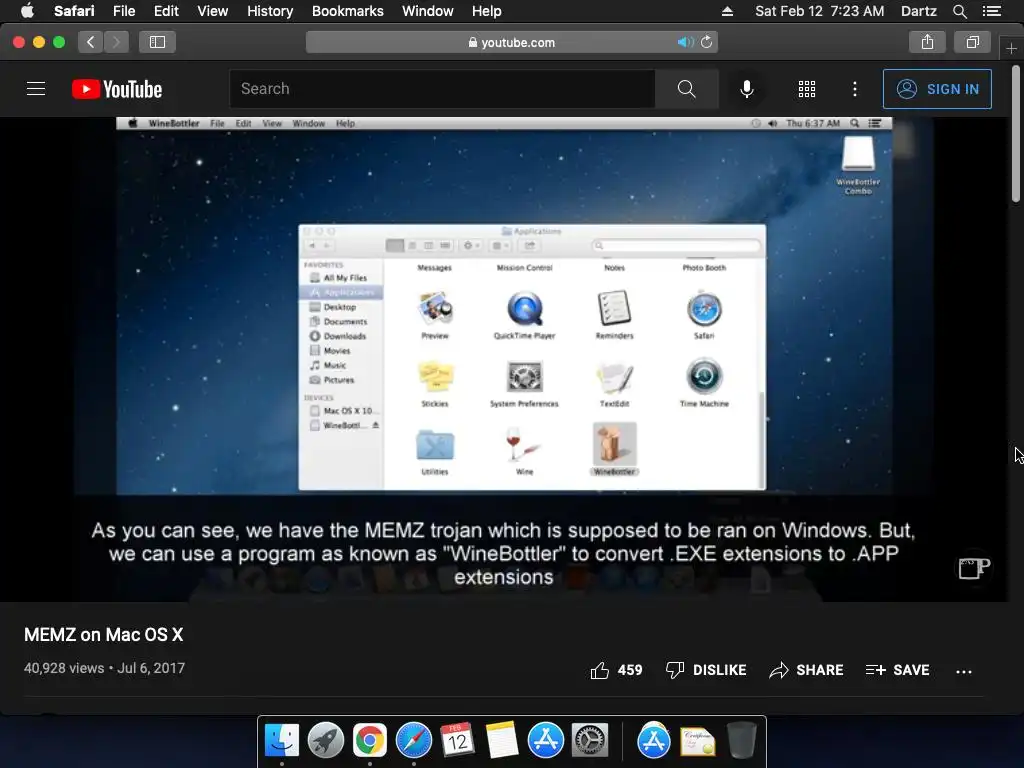Click the channel watermark in video corner
The image size is (1024, 768).
tap(974, 568)
